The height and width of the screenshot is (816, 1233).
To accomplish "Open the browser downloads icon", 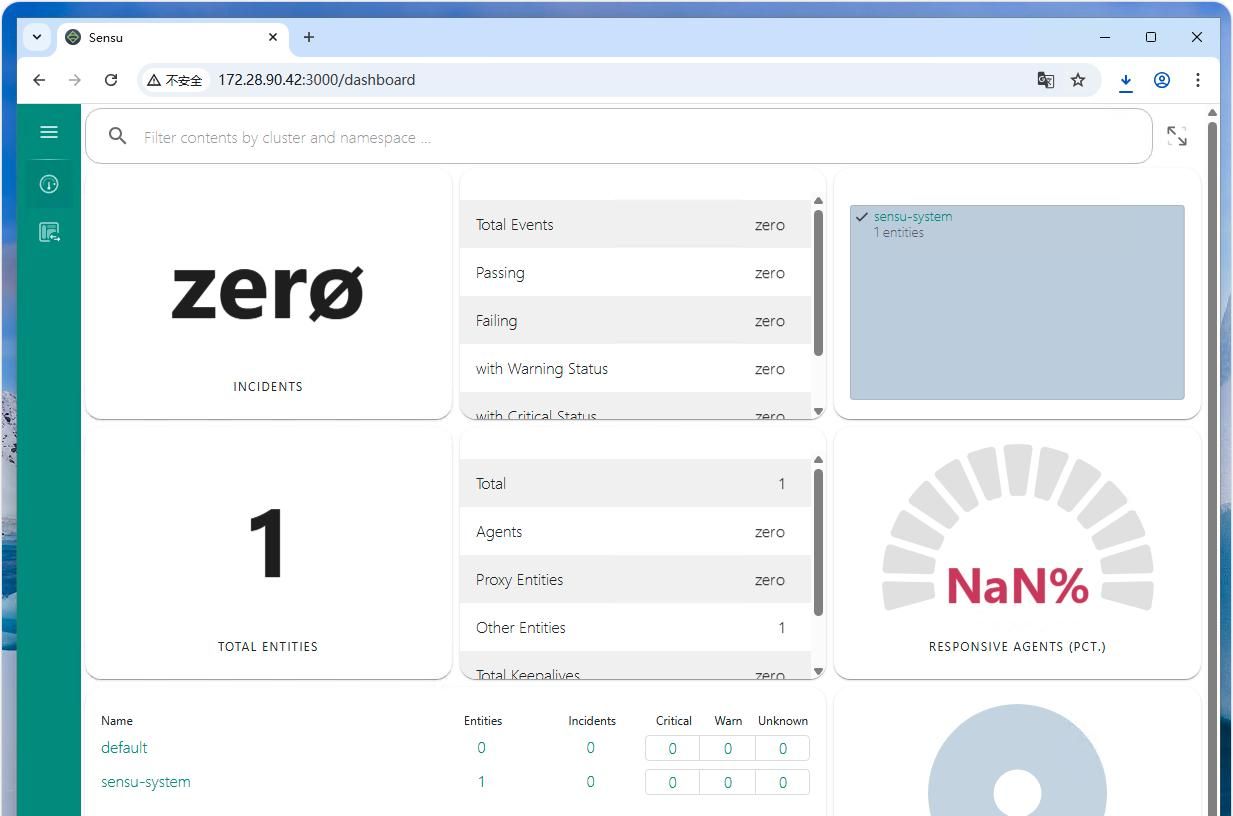I will coord(1126,81).
